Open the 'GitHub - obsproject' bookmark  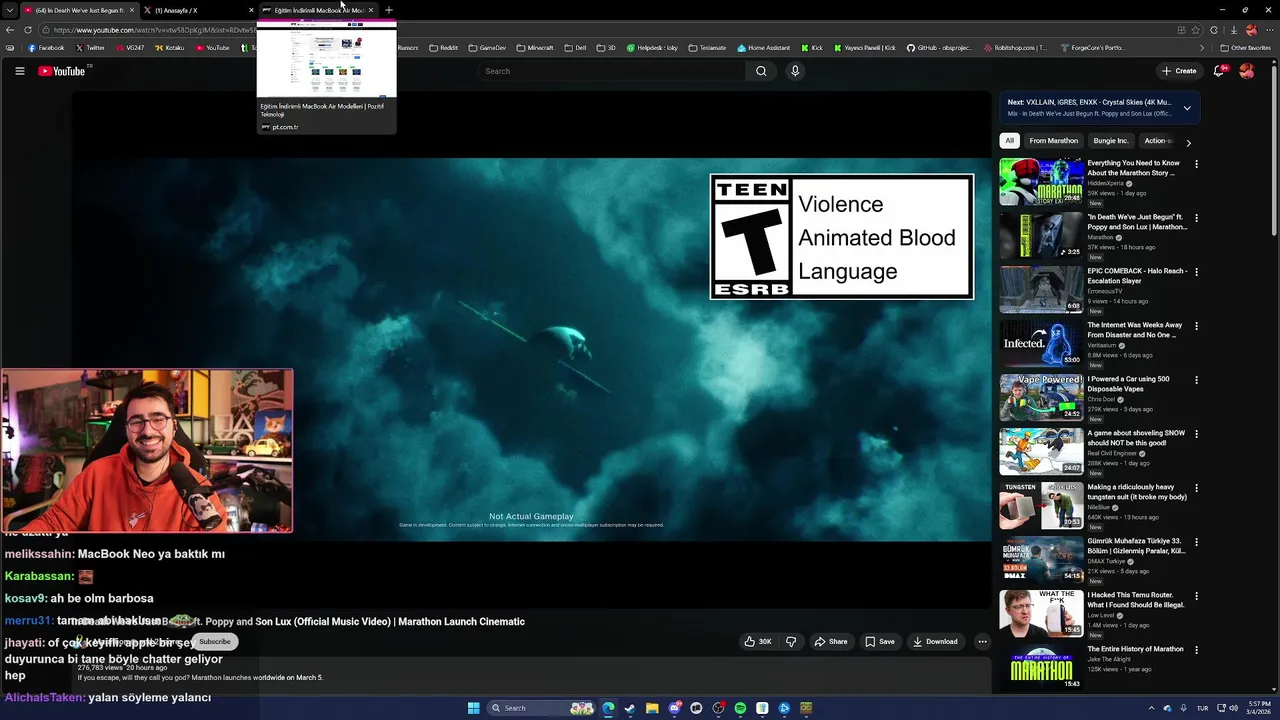click(x=942, y=48)
